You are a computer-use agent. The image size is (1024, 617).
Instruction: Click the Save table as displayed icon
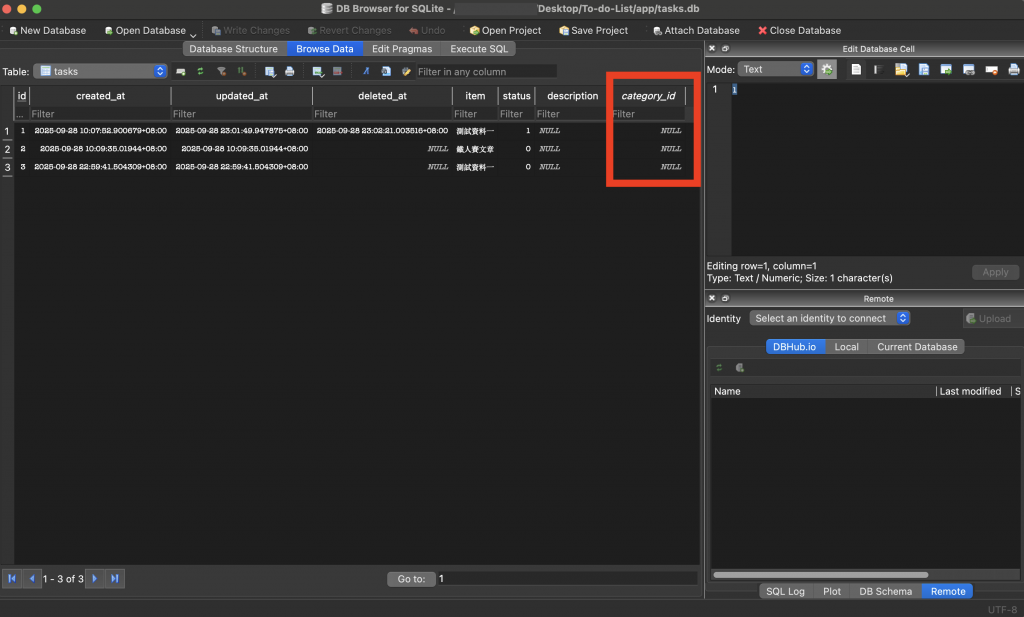(270, 71)
